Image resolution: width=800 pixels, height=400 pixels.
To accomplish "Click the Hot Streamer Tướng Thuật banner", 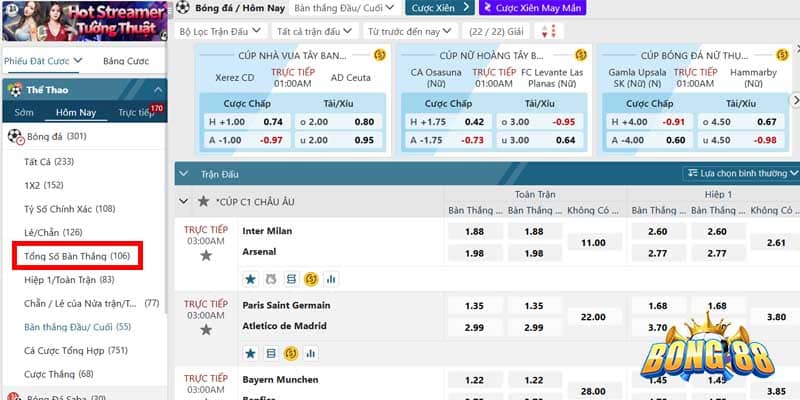I will tap(85, 21).
